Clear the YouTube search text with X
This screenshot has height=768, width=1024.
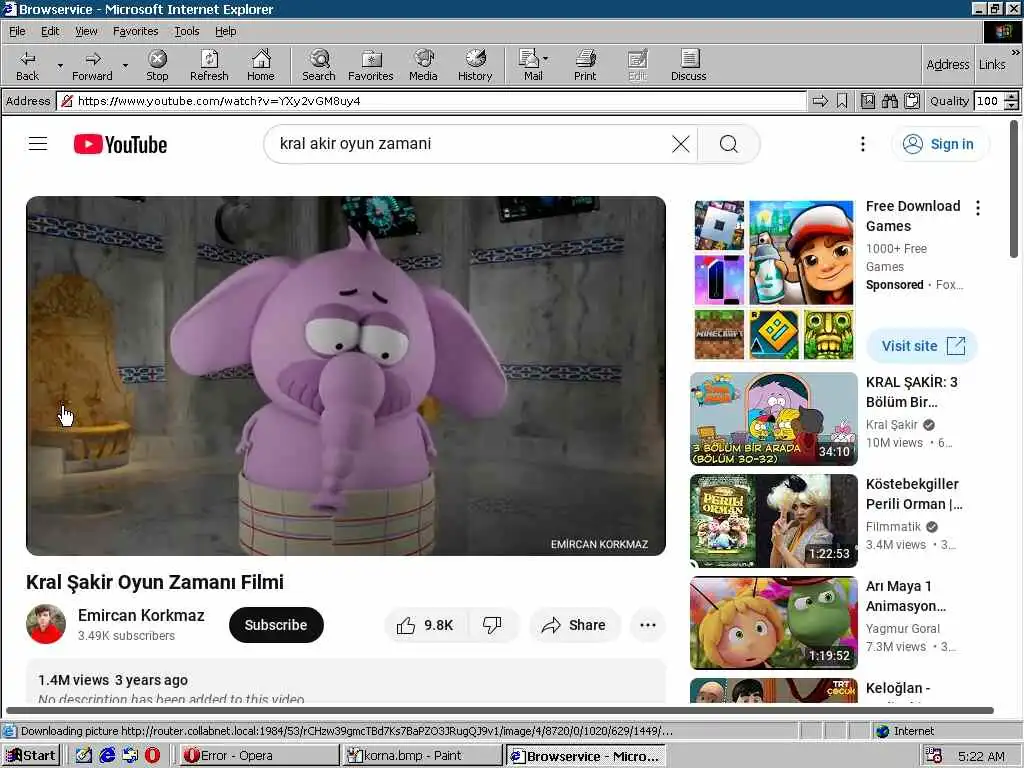tap(680, 144)
